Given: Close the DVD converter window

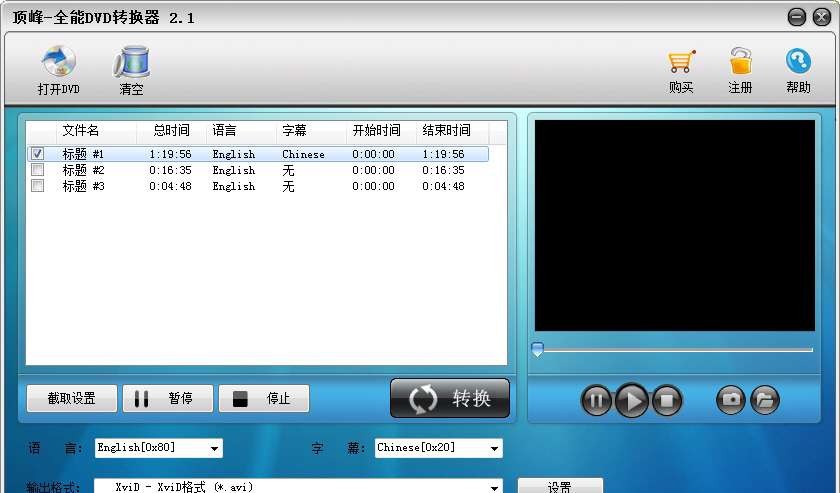Looking at the screenshot, I should tap(822, 17).
